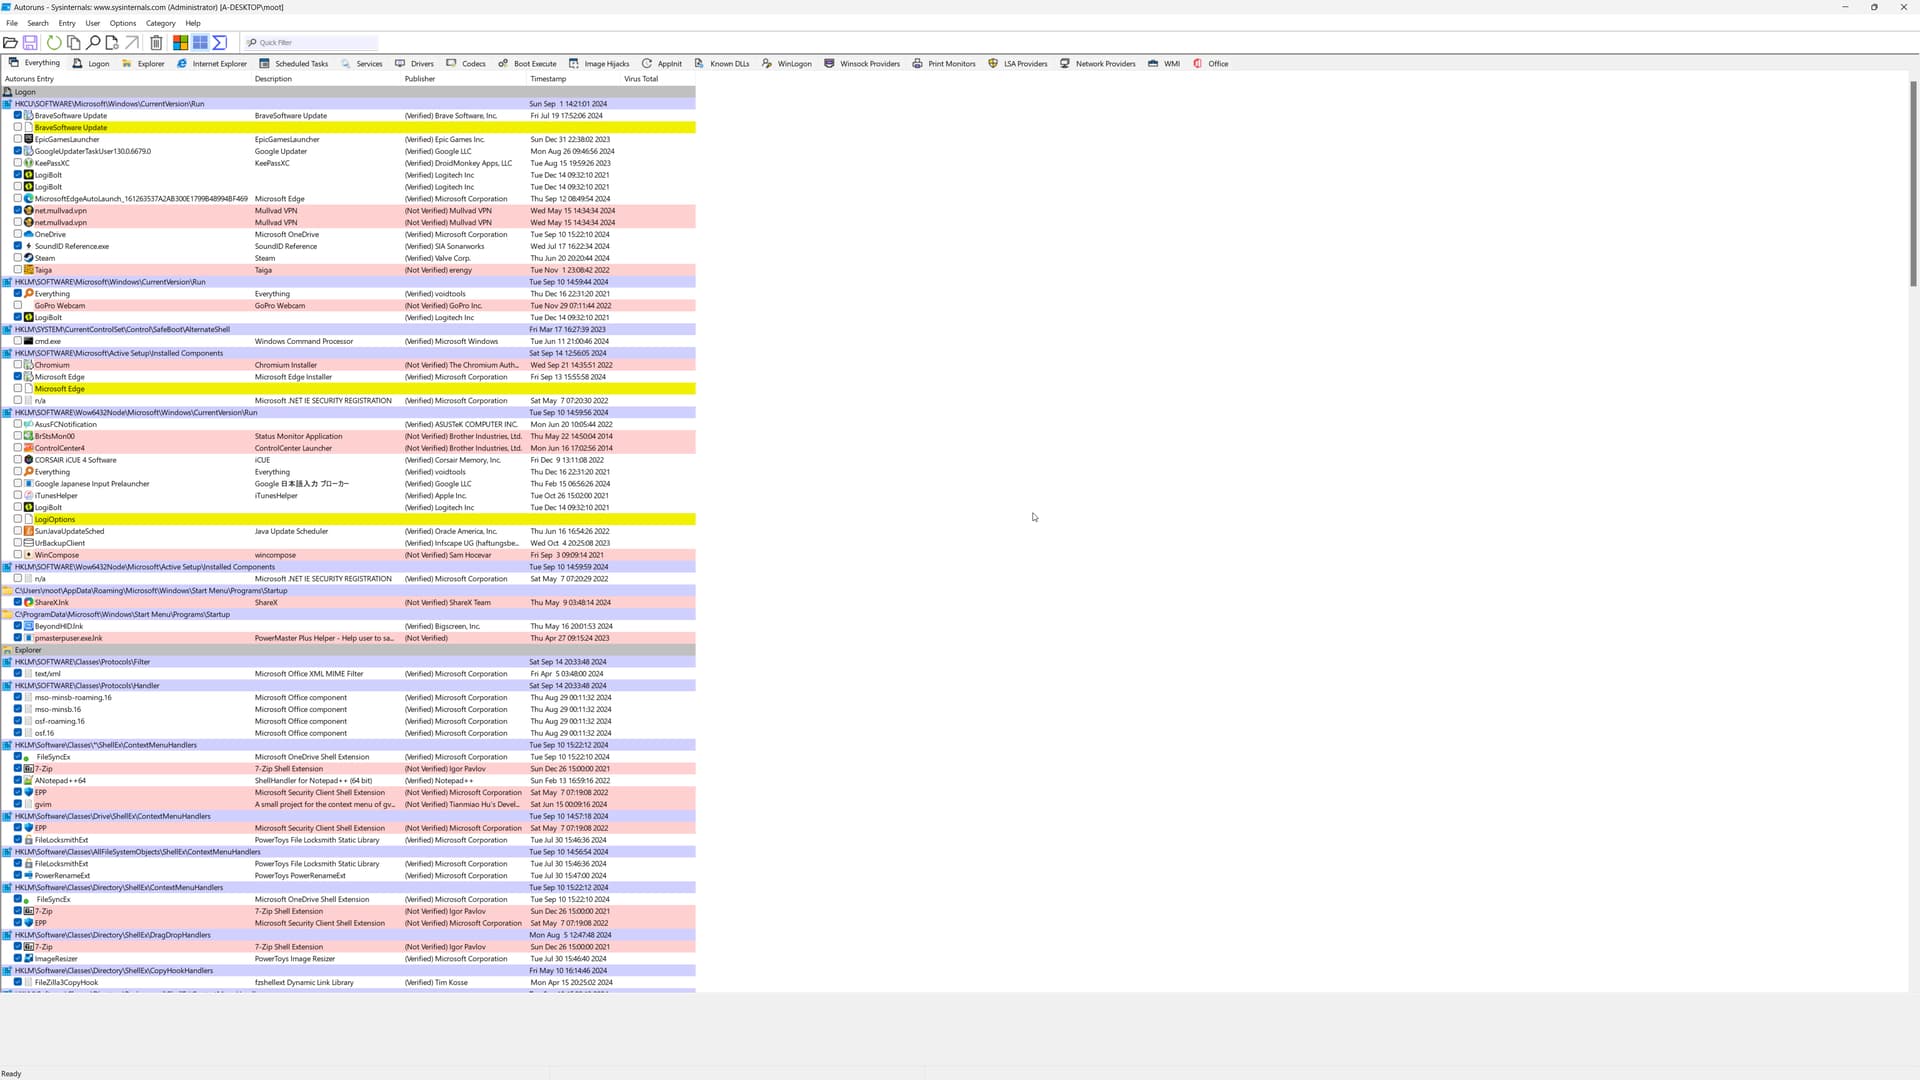This screenshot has height=1080, width=1920.
Task: Sort by the Timestamp column header
Action: [548, 79]
